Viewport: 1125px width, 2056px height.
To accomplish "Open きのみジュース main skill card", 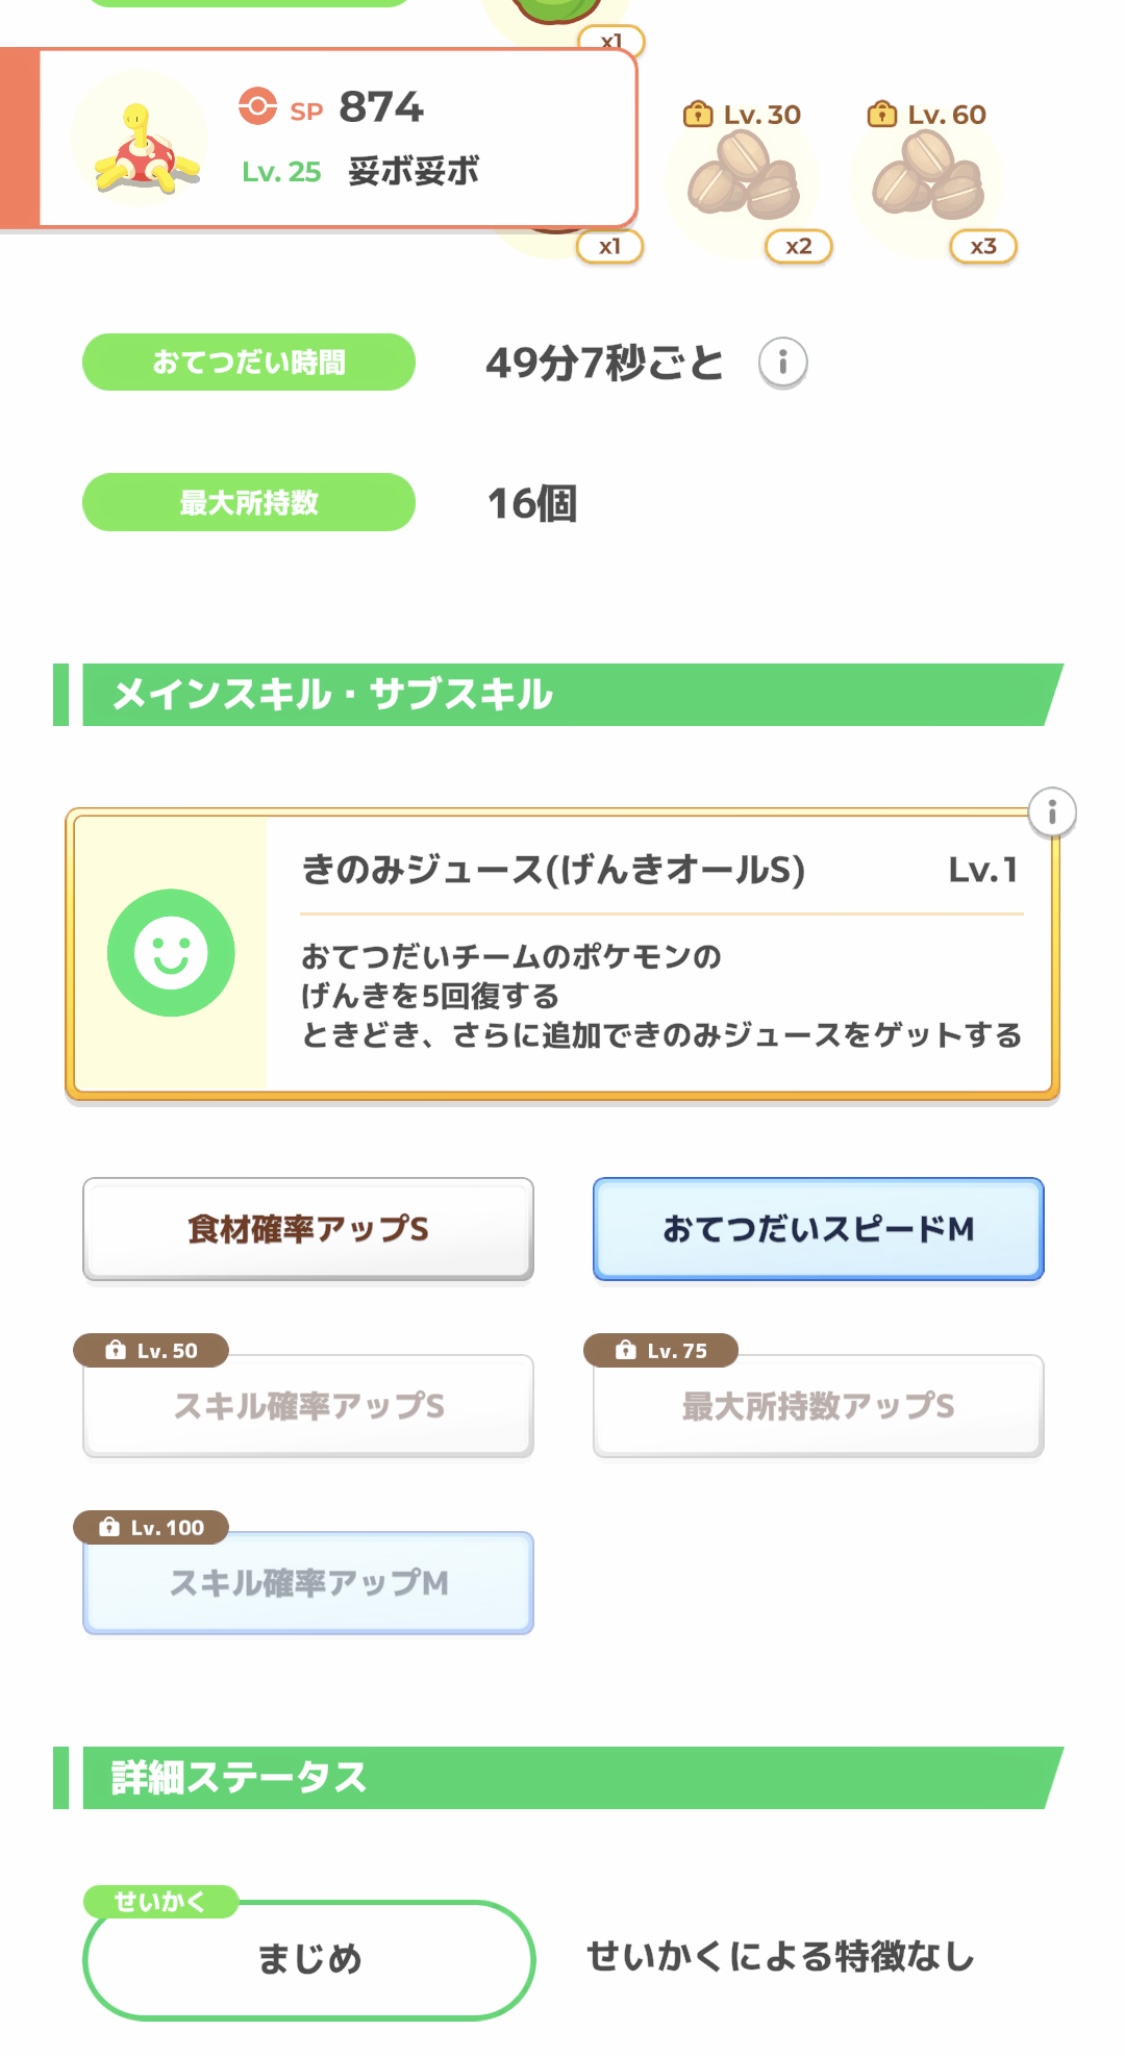I will coord(660,955).
